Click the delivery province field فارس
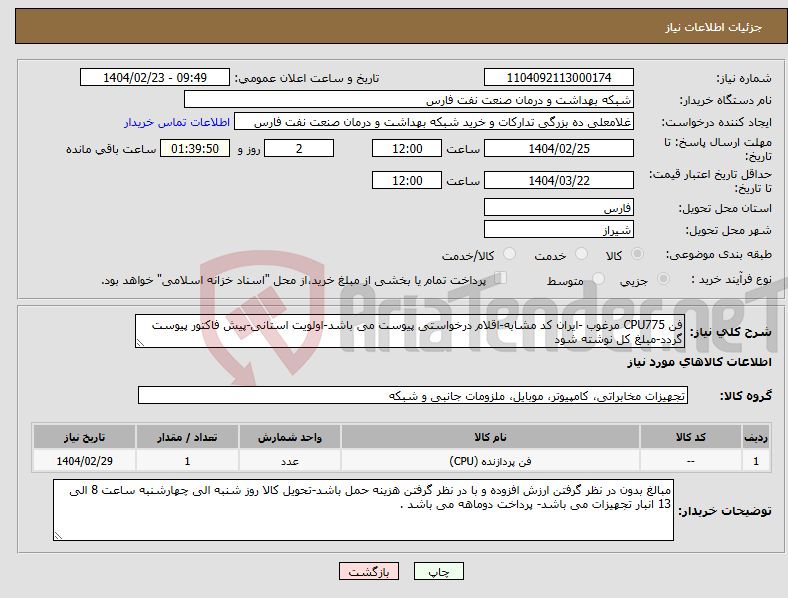 558,208
